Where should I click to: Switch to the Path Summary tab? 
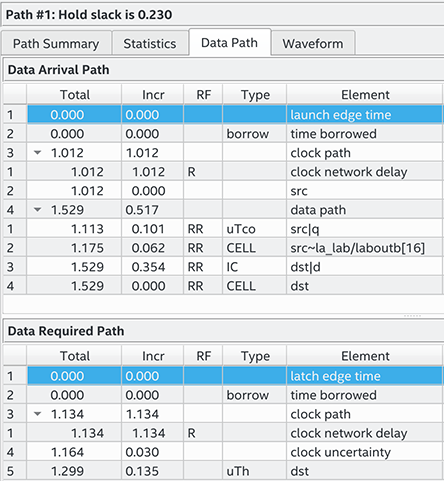coord(56,43)
